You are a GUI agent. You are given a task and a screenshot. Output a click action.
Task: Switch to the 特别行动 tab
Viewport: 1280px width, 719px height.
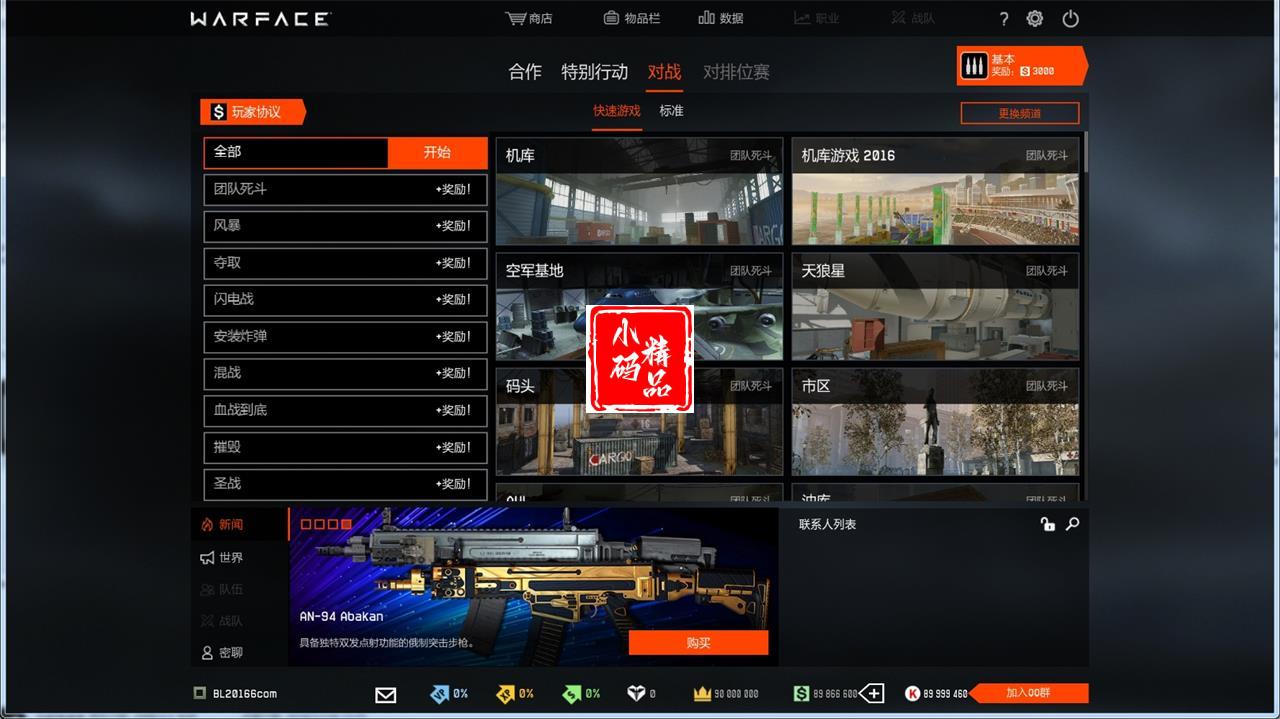[x=594, y=72]
